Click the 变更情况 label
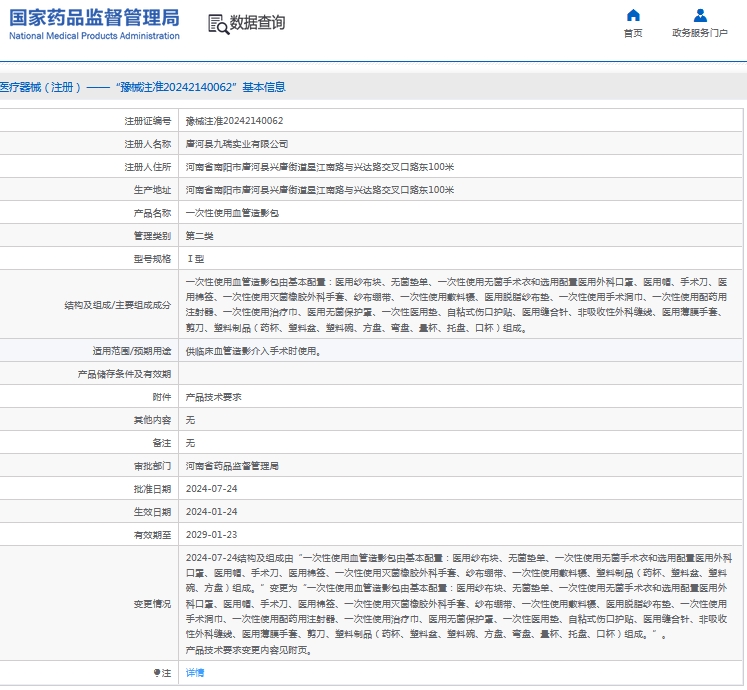Image resolution: width=747 pixels, height=690 pixels. pos(152,604)
